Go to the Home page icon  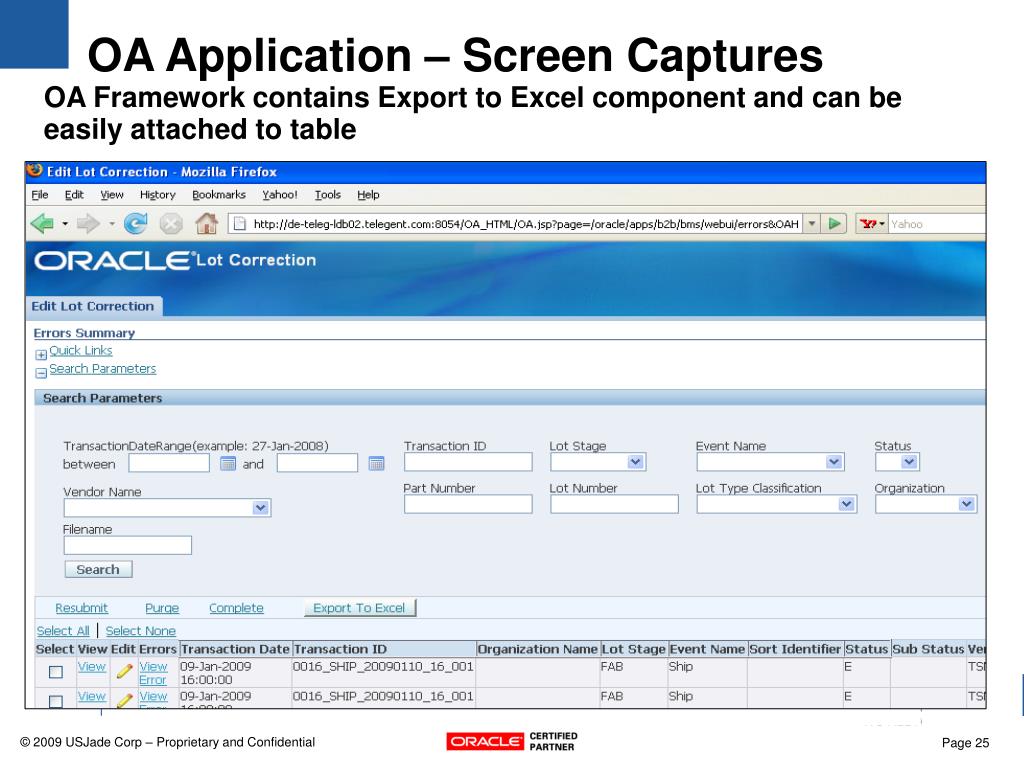pos(206,223)
